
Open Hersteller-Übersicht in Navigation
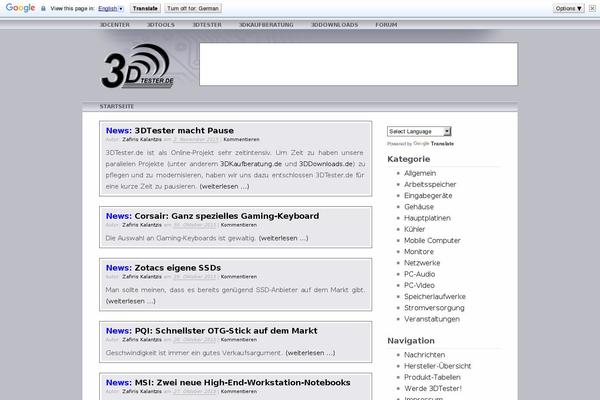click(438, 366)
